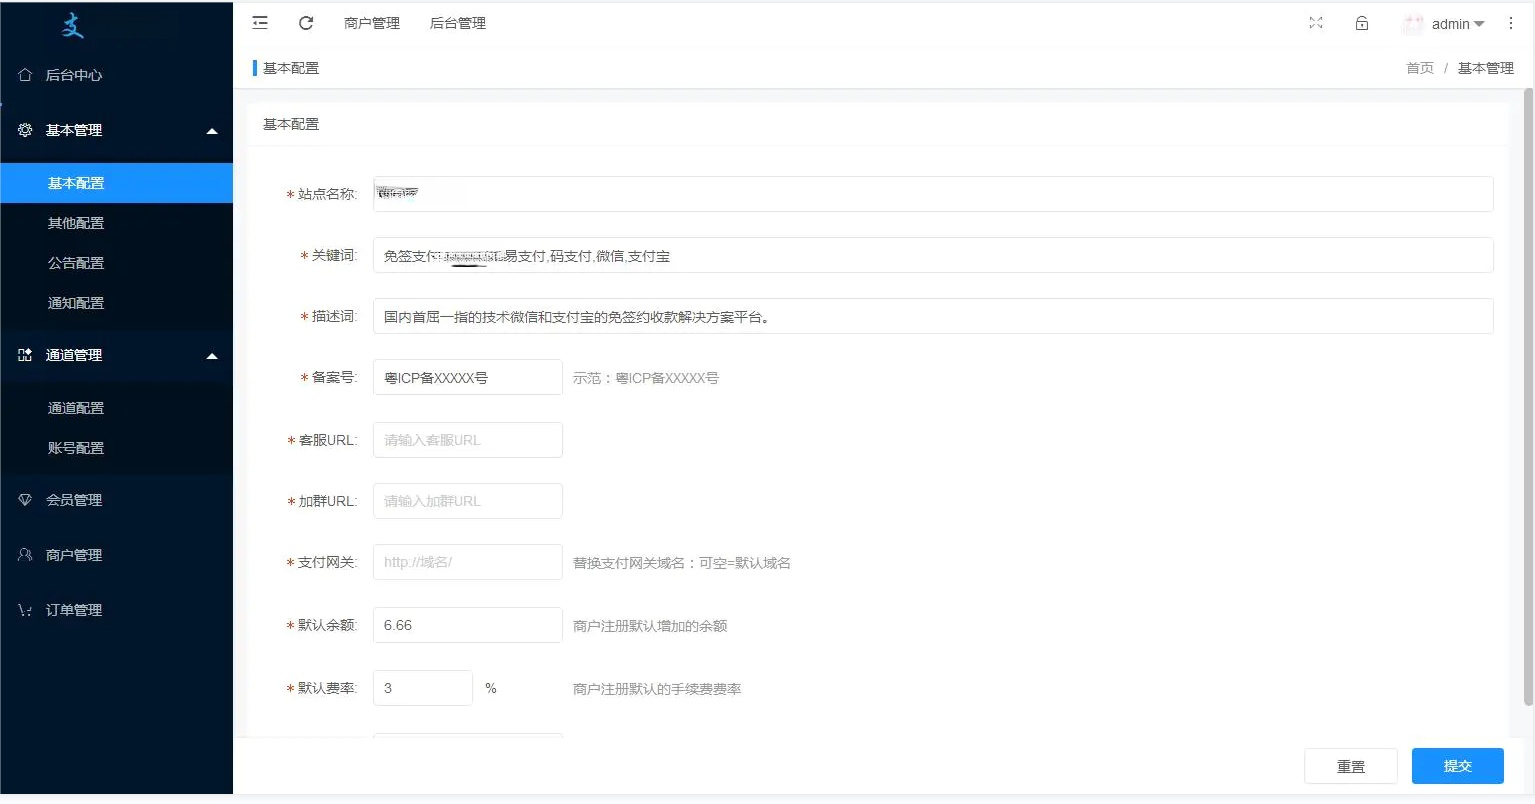The image size is (1535, 804).
Task: Click the cart icon beside 订单管理
Action: point(25,610)
